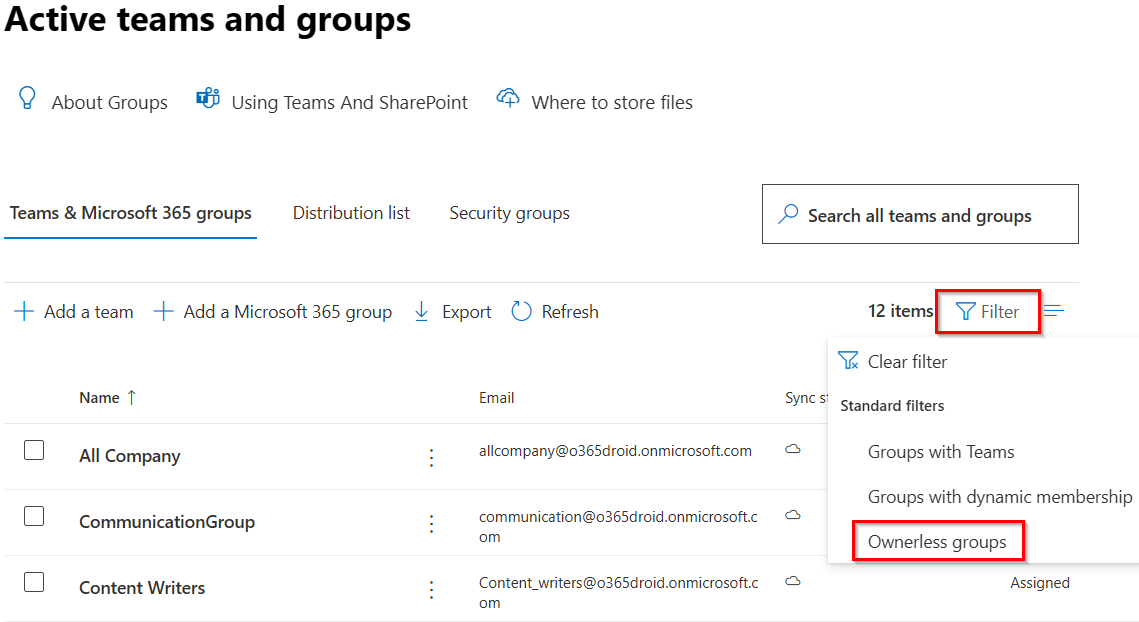Viewport: 1139px width, 622px height.
Task: Click the Refresh icon to reload groups
Action: tap(521, 311)
